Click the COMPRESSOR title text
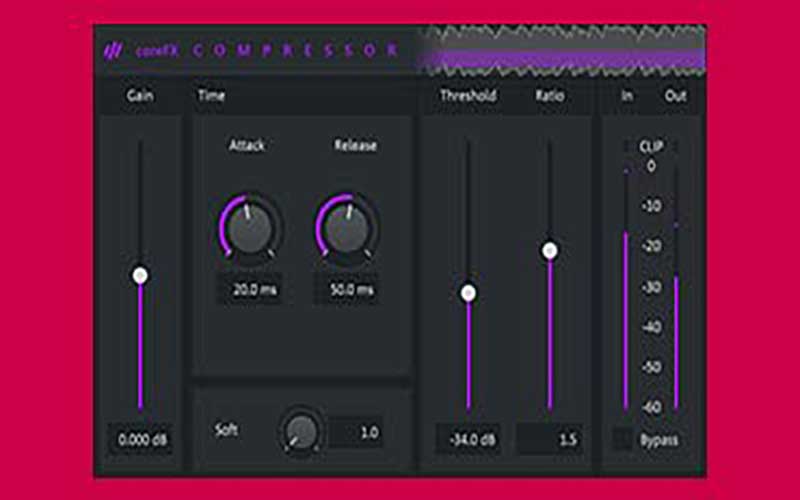Screen dimensions: 800x500 (295, 51)
